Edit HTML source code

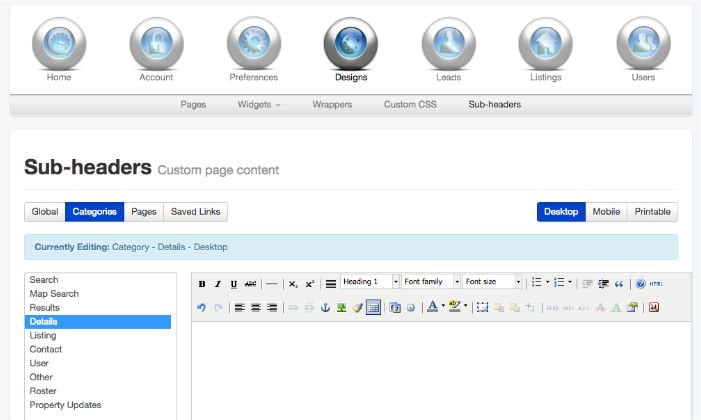click(656, 284)
